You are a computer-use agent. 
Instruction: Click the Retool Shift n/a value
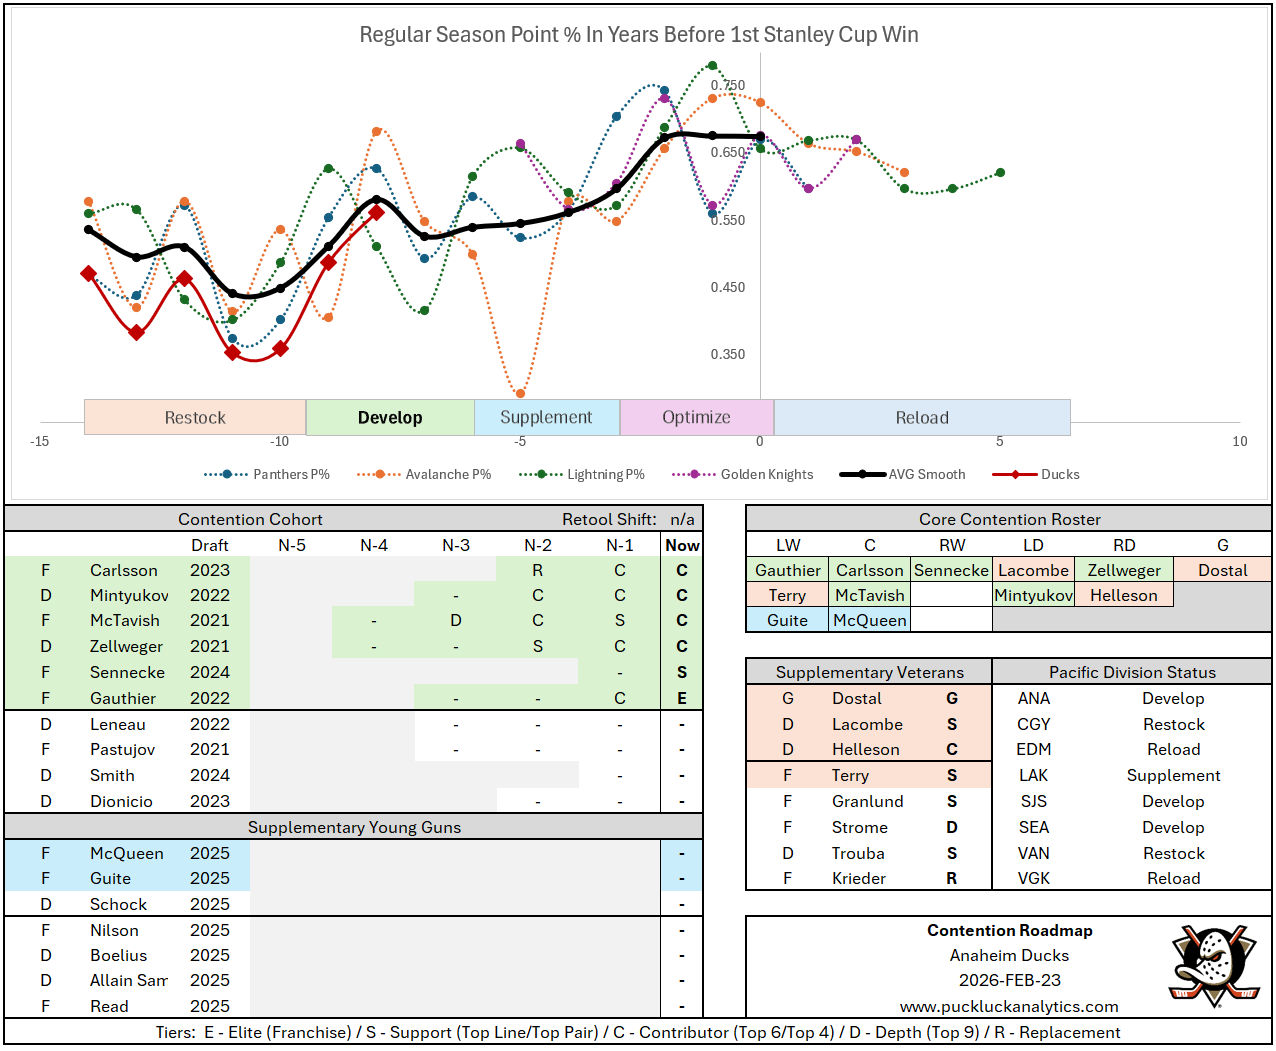point(682,519)
